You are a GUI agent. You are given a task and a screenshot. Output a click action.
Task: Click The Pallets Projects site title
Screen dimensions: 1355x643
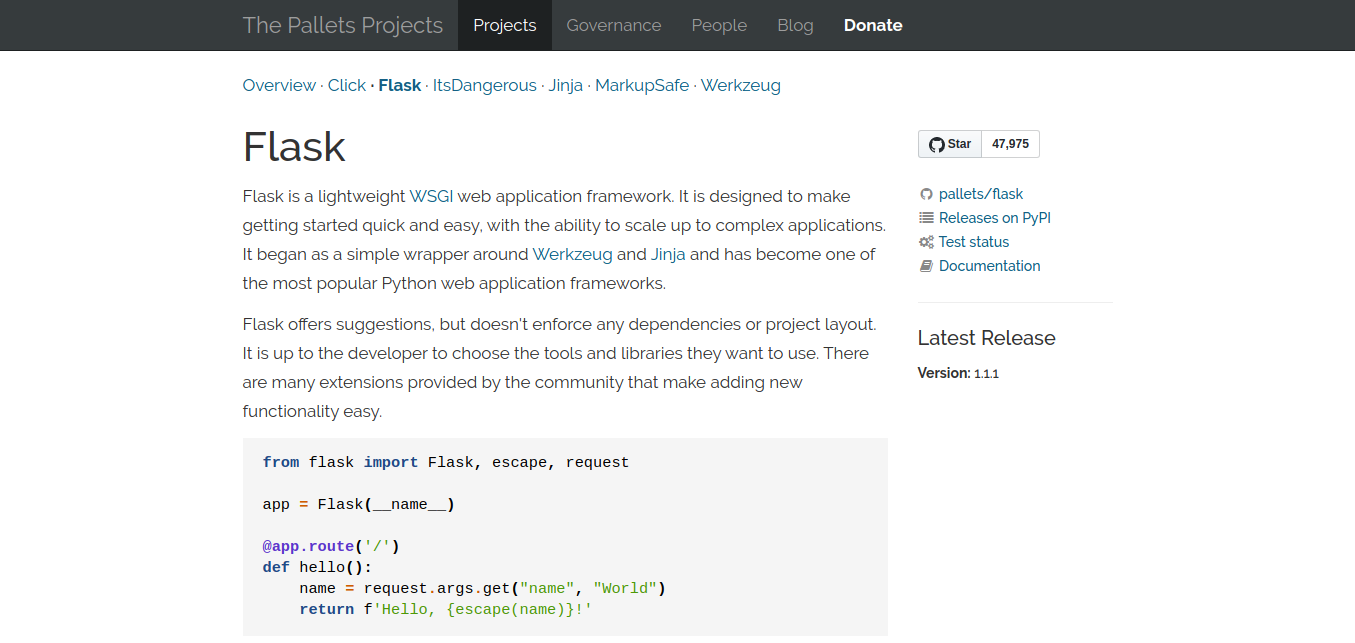(x=343, y=25)
